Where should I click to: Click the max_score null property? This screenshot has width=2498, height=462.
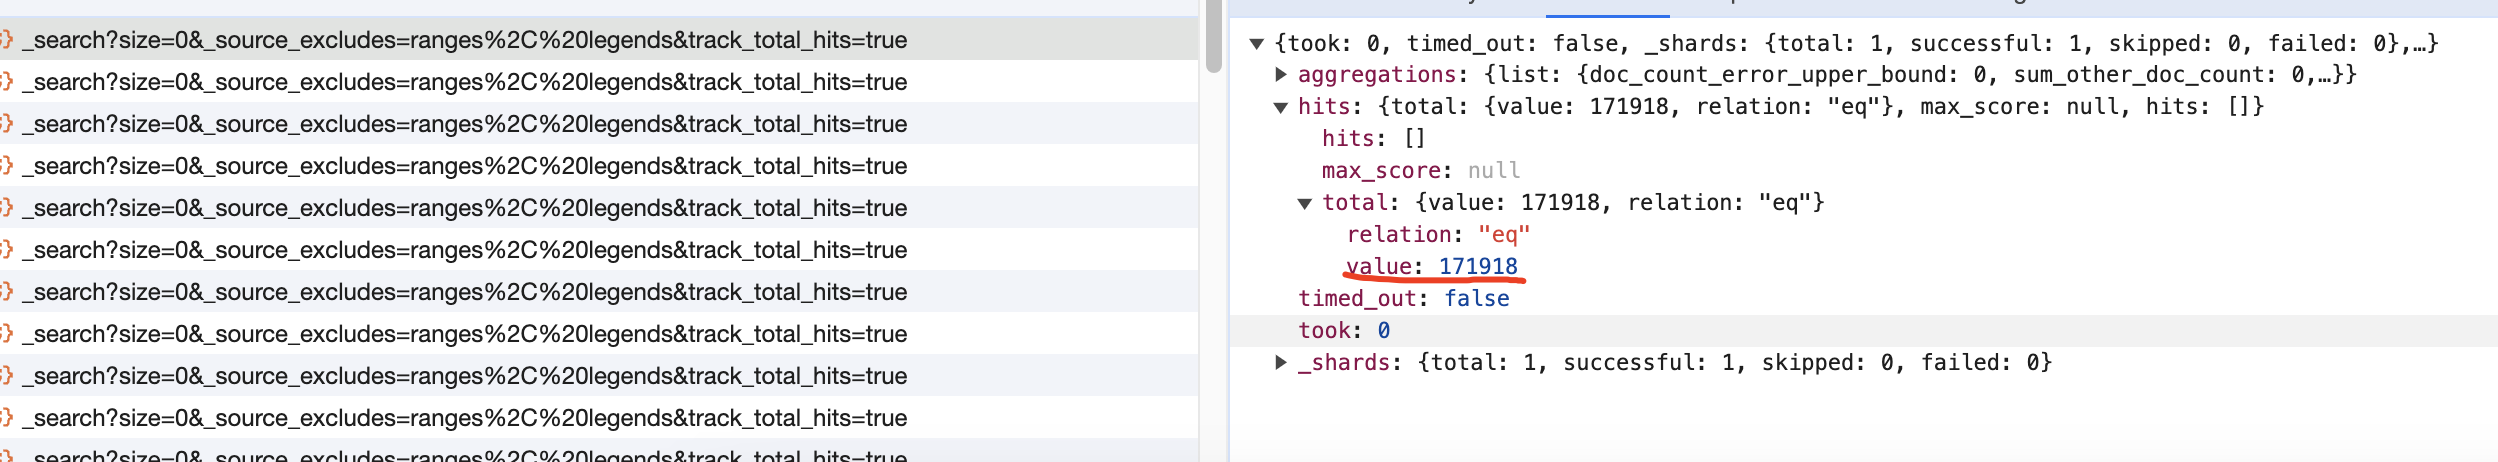click(x=1420, y=170)
